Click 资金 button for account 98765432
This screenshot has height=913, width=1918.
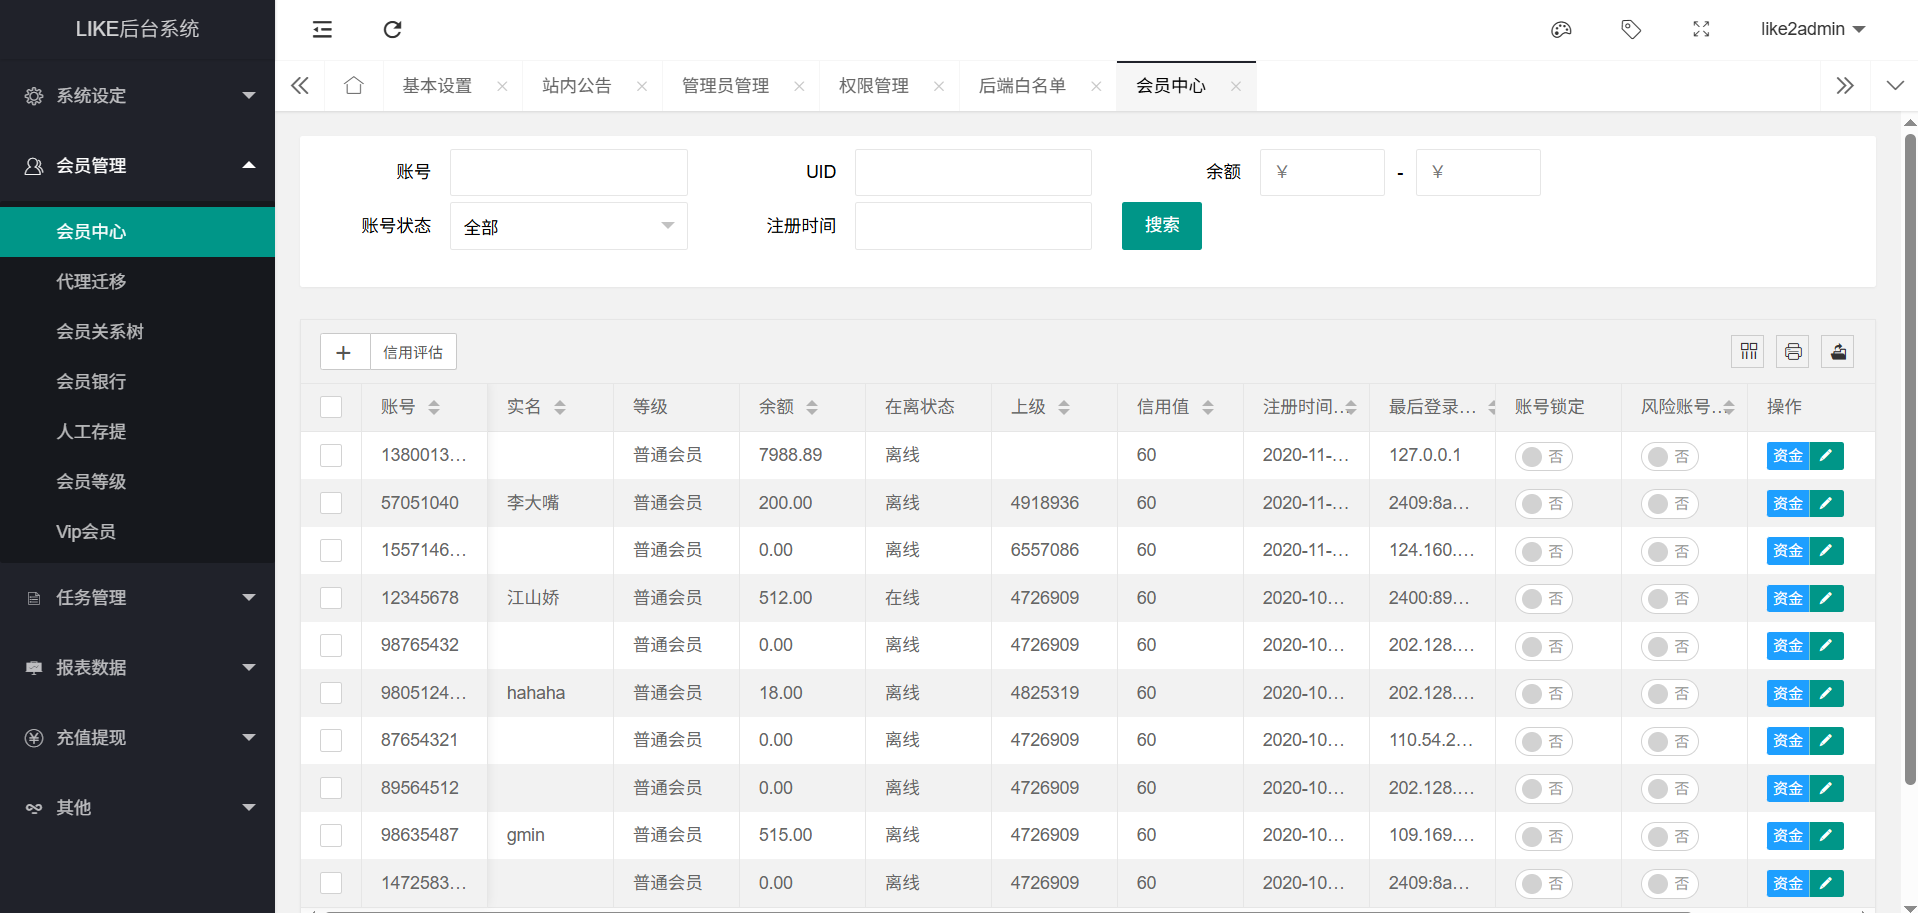click(1788, 645)
